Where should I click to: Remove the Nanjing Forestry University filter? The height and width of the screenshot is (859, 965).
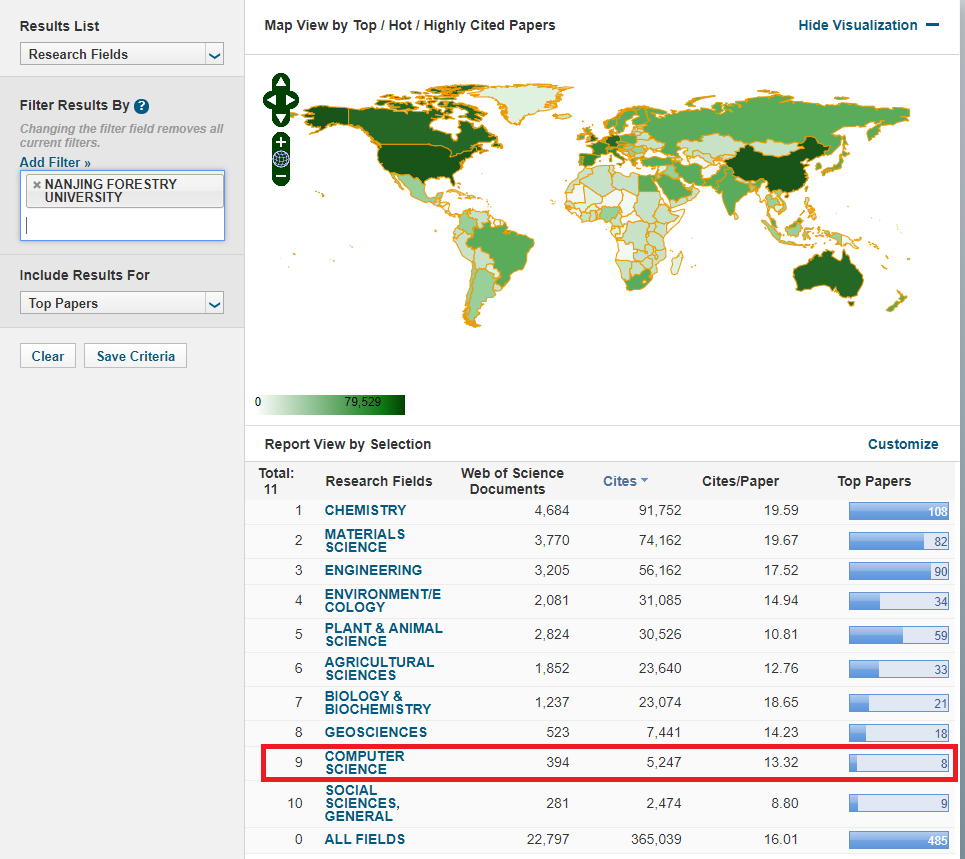(37, 185)
